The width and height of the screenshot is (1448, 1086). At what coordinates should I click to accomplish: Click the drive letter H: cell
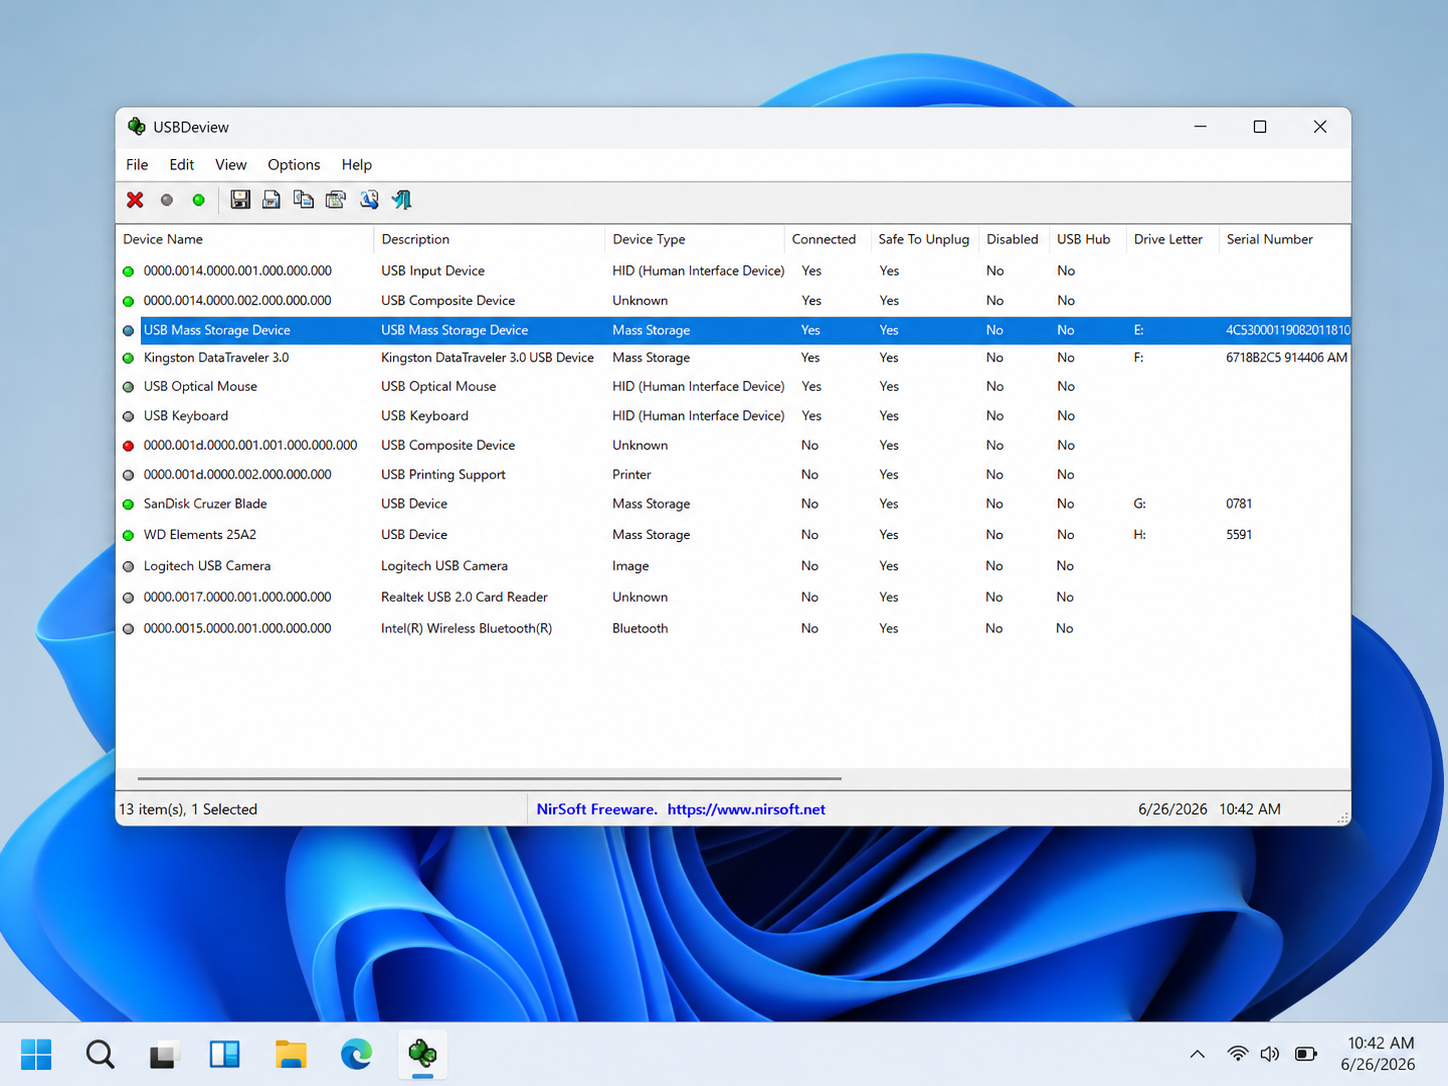tap(1140, 535)
